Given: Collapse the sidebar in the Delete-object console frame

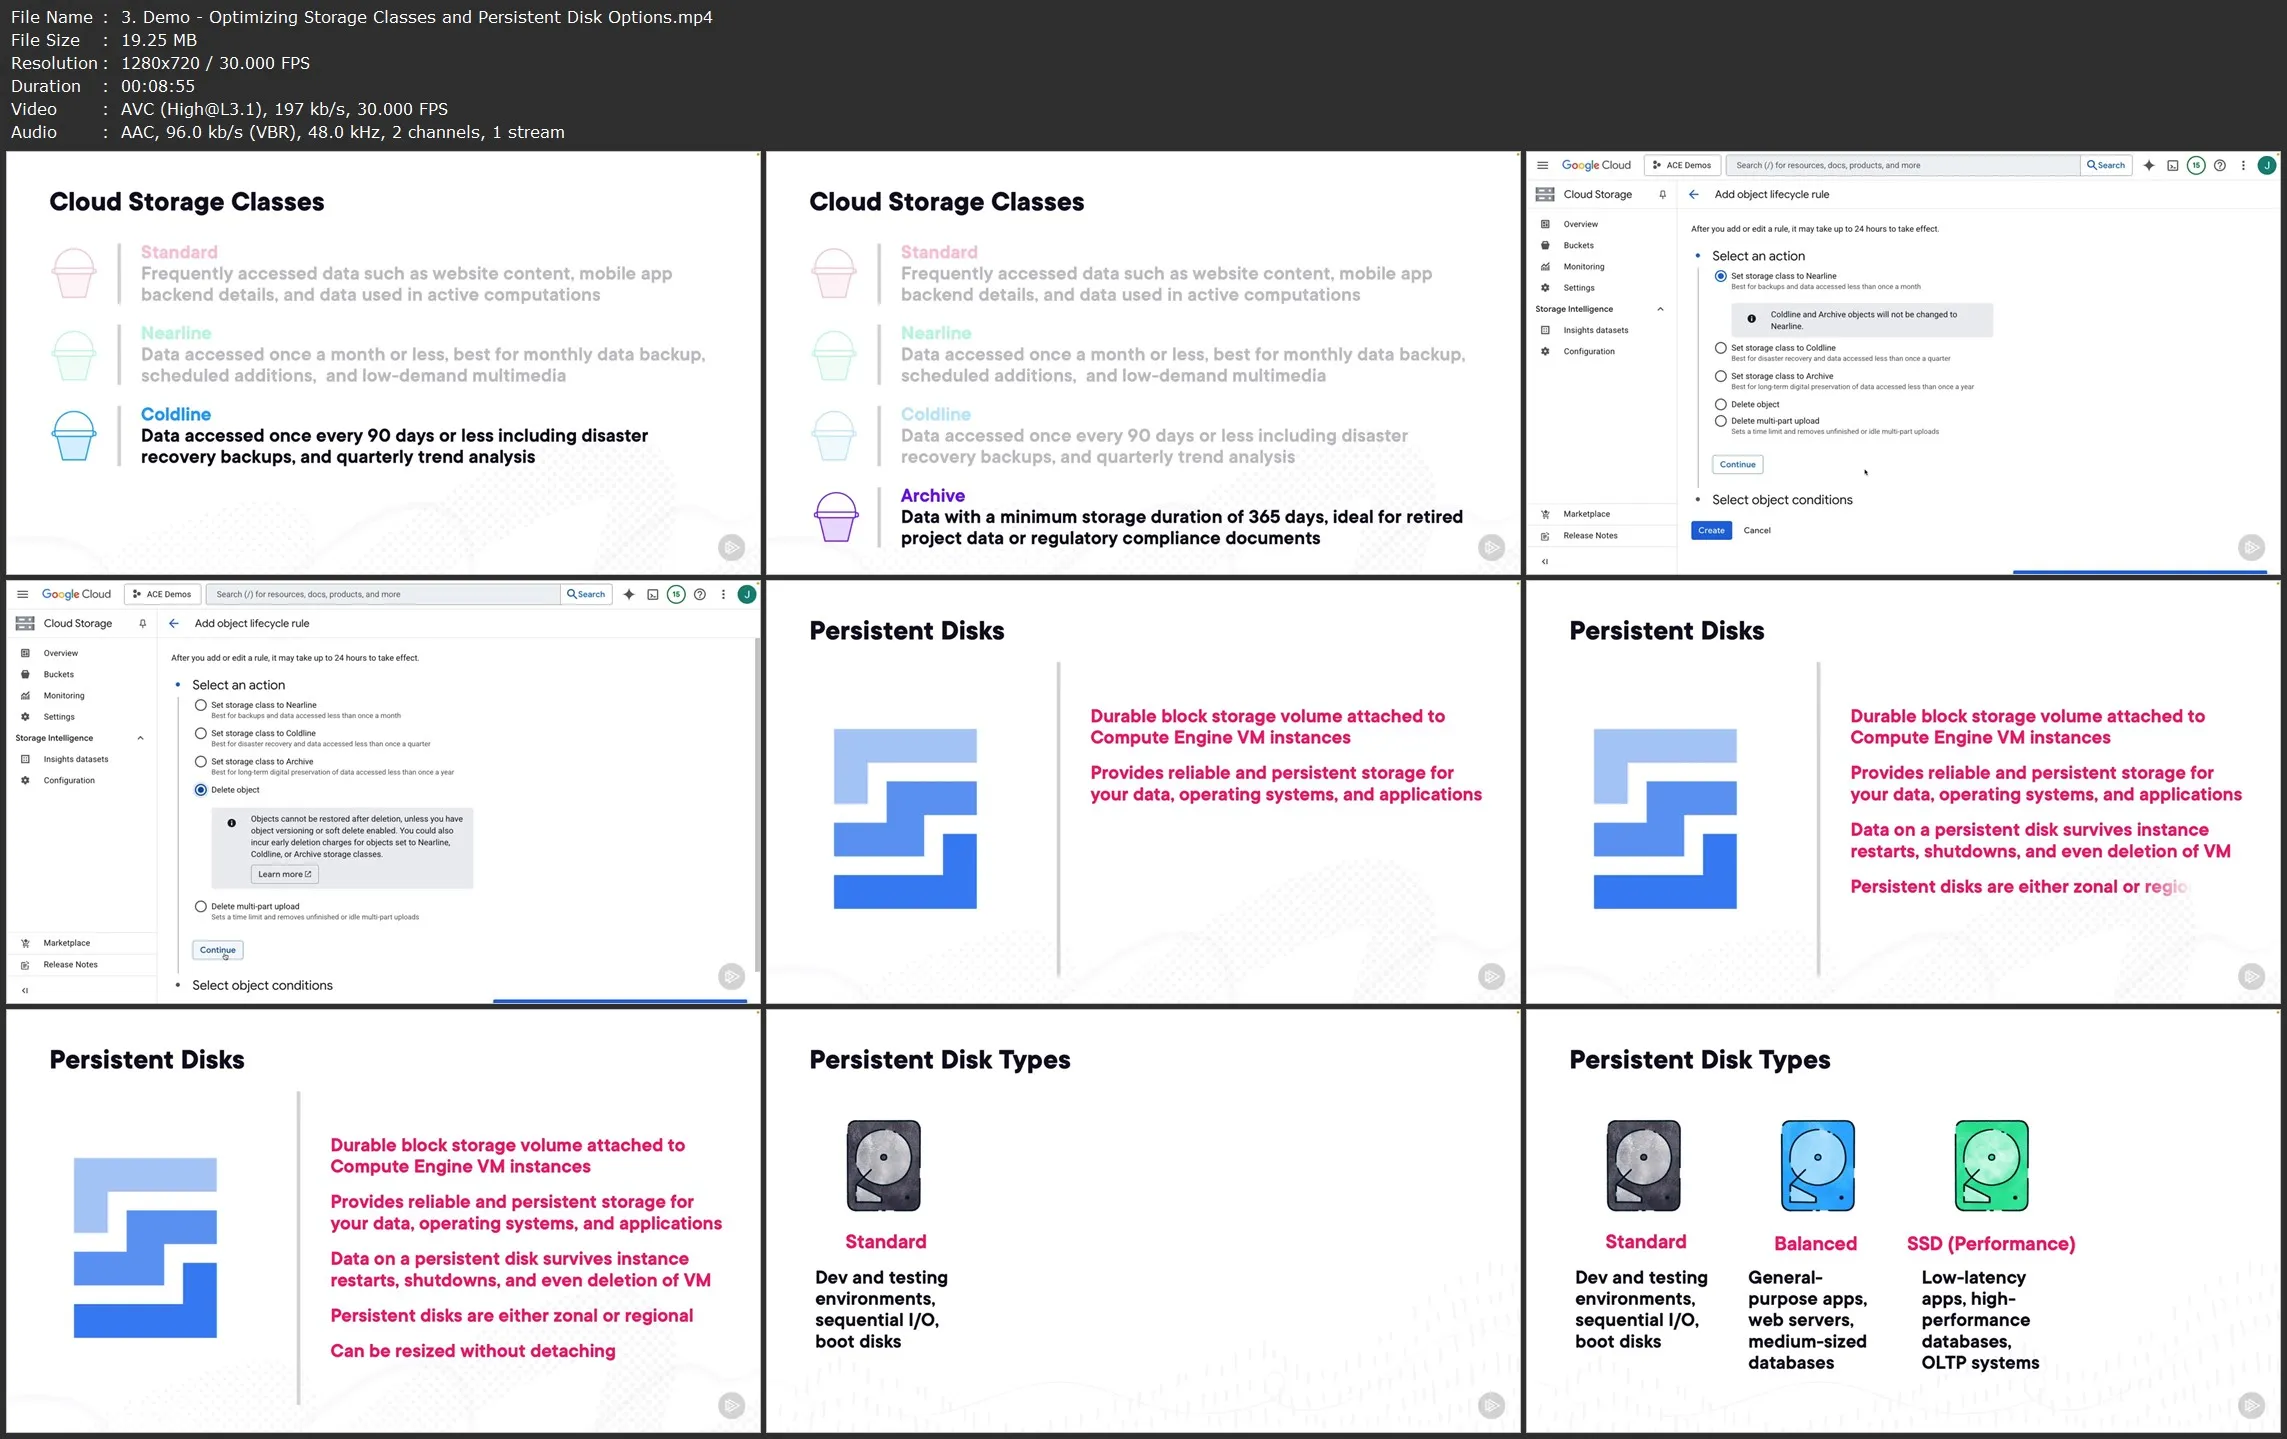Looking at the screenshot, I should (25, 991).
